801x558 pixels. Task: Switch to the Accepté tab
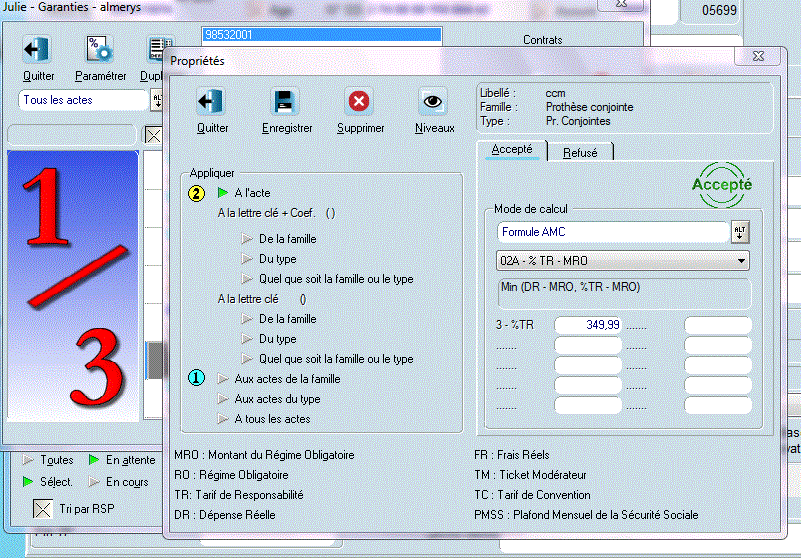tap(512, 150)
